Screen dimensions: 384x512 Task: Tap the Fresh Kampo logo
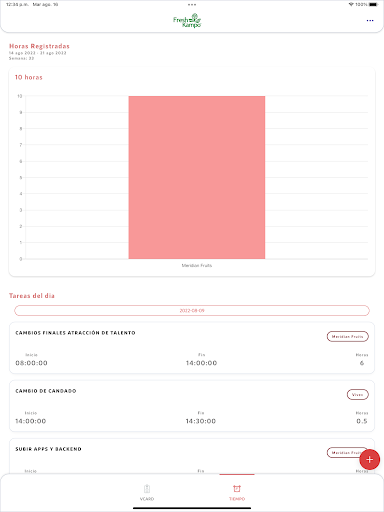[x=187, y=21]
